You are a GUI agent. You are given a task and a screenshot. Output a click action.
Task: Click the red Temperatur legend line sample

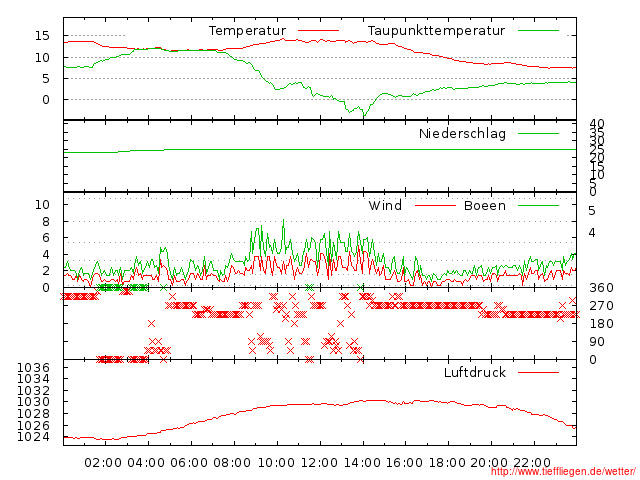tap(318, 31)
